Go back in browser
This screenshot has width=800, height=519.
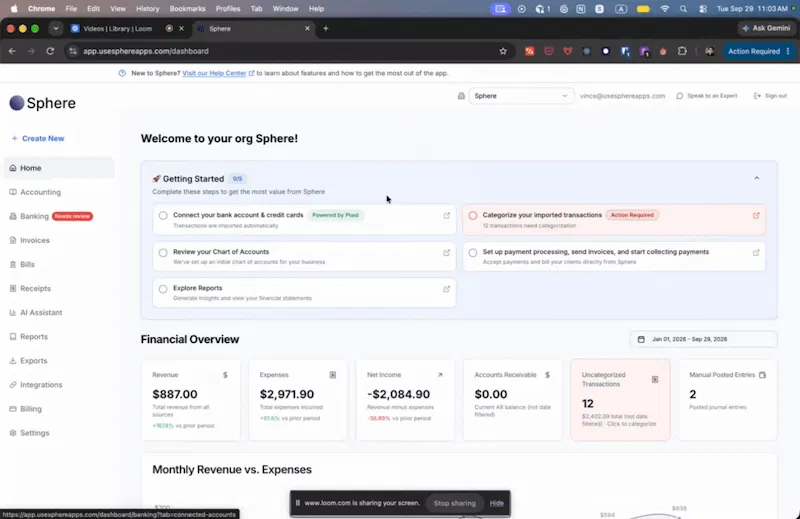pyautogui.click(x=12, y=51)
